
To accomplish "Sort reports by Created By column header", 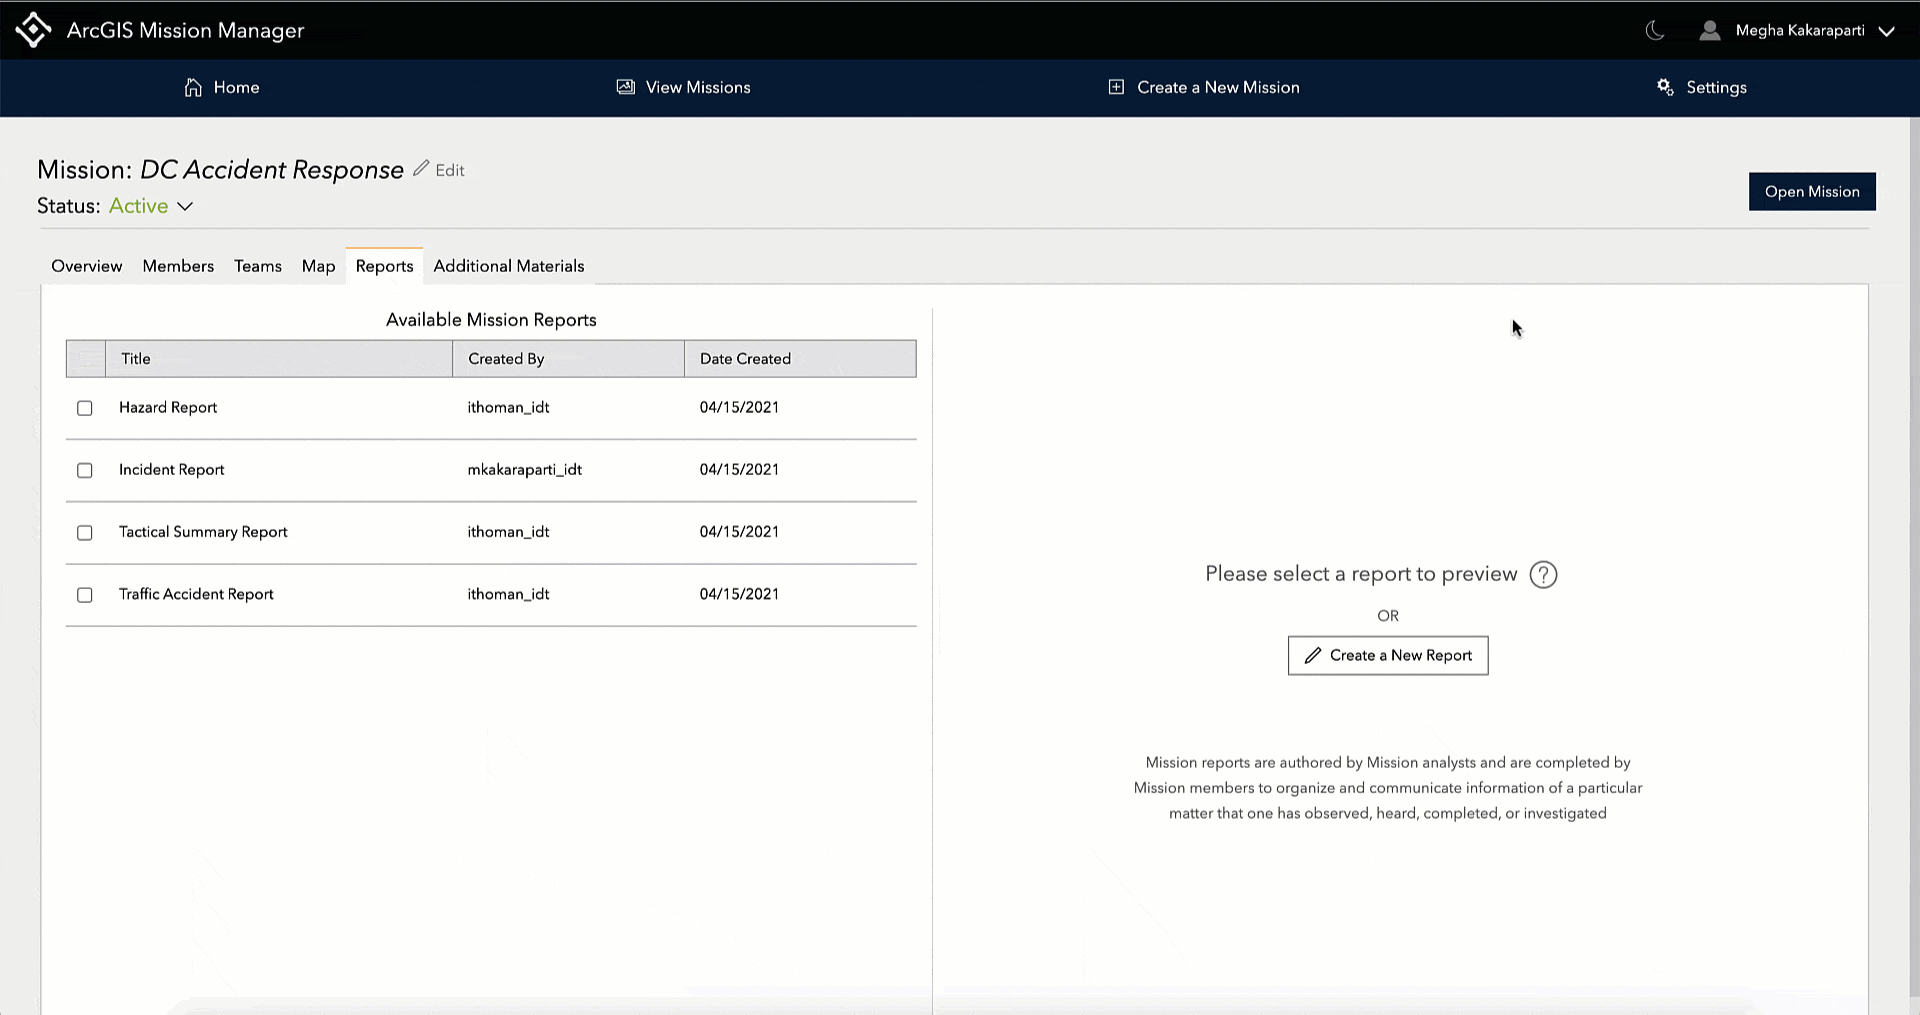I will pos(568,359).
